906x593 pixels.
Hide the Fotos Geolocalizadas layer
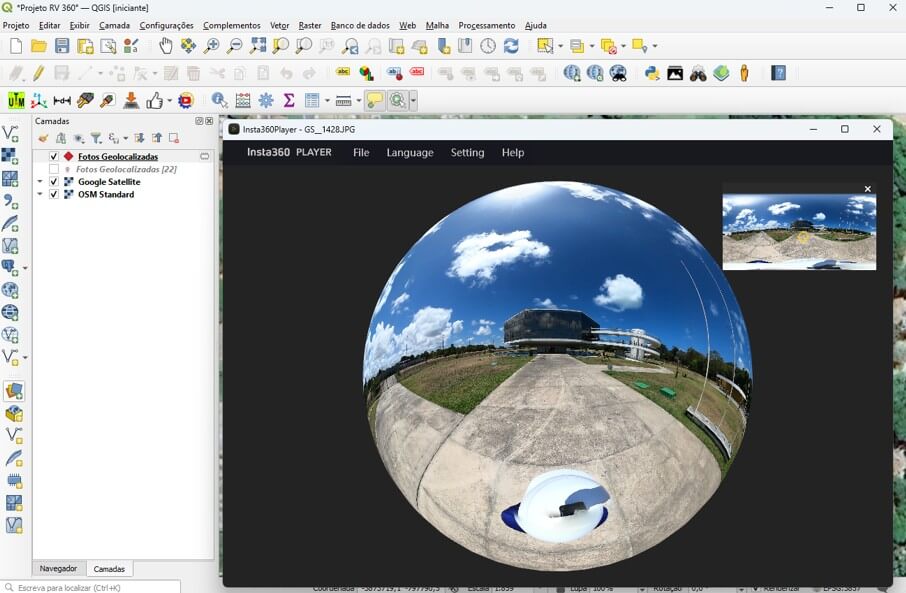coord(54,156)
